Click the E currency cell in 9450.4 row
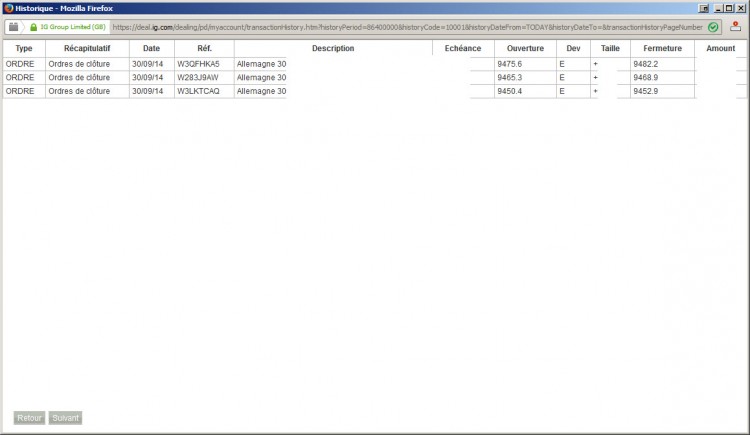Screen dimensions: 750x435 [562, 91]
